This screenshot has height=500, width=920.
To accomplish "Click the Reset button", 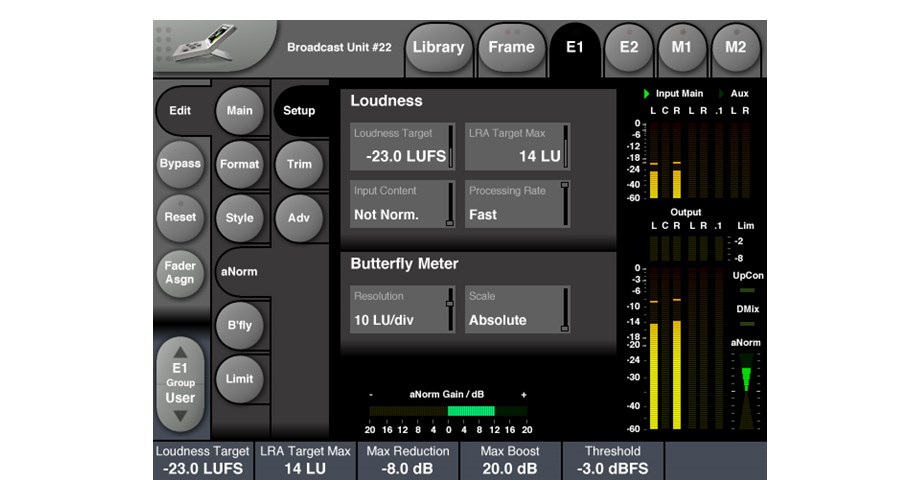I will (x=180, y=218).
